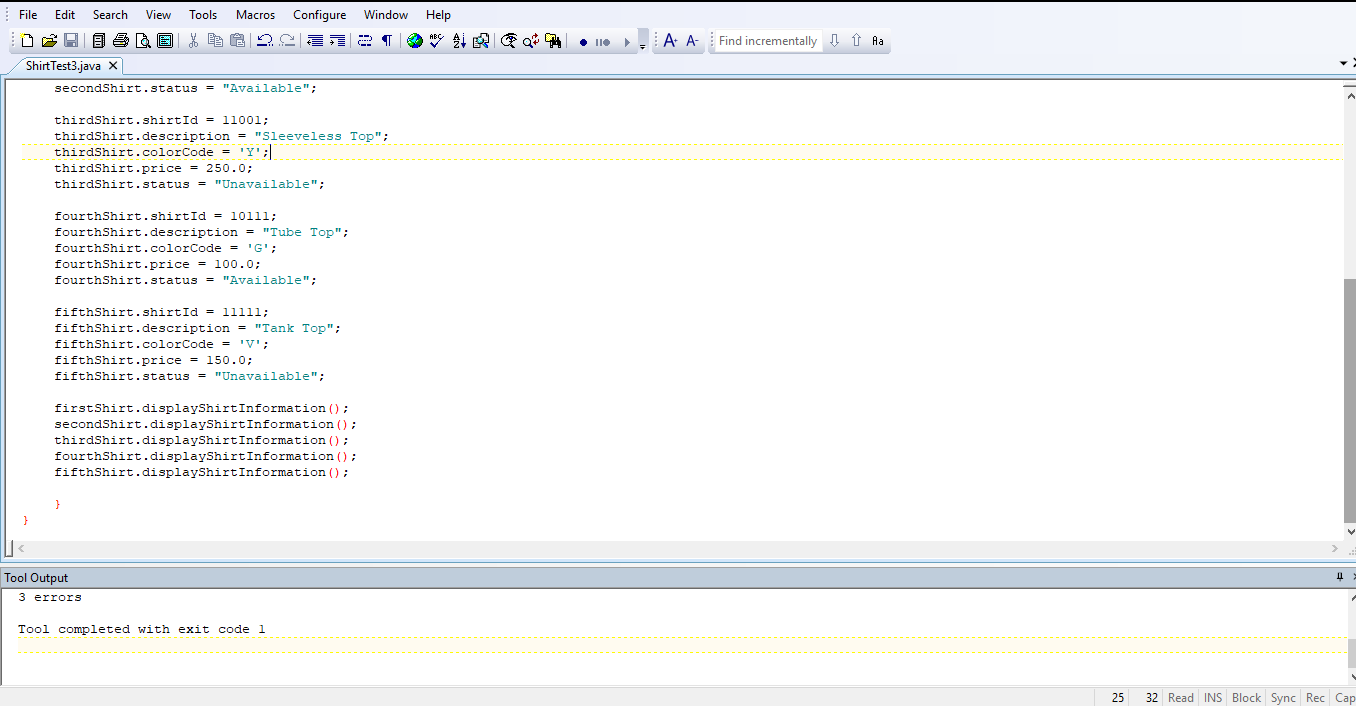The width and height of the screenshot is (1356, 706).
Task: Open the Macros menu
Action: coord(255,14)
